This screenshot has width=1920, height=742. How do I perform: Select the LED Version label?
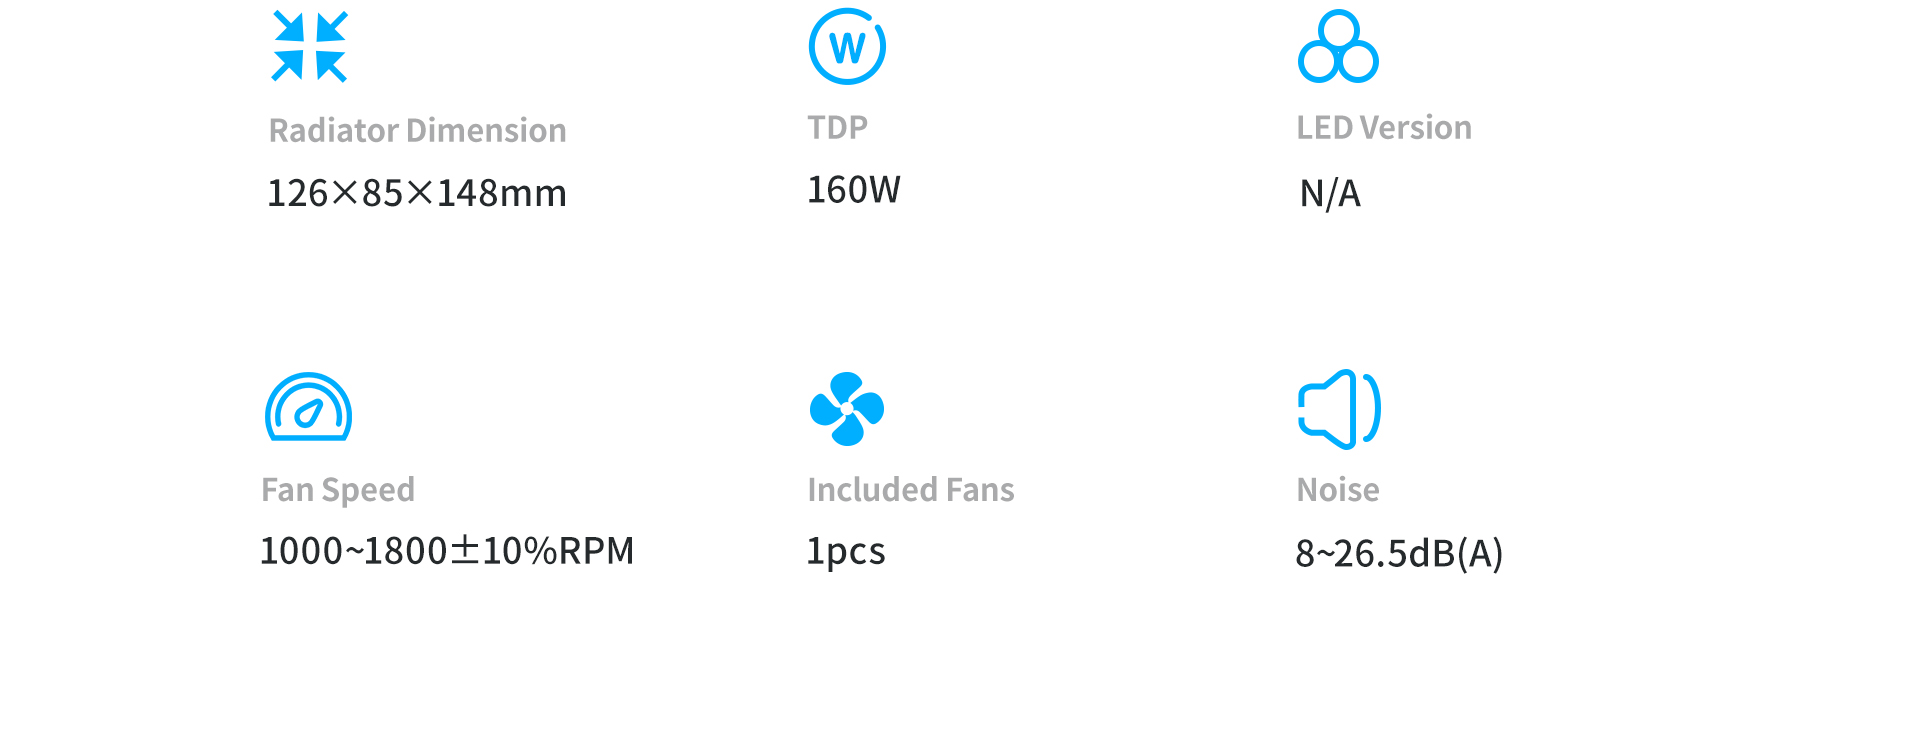pyautogui.click(x=1384, y=128)
